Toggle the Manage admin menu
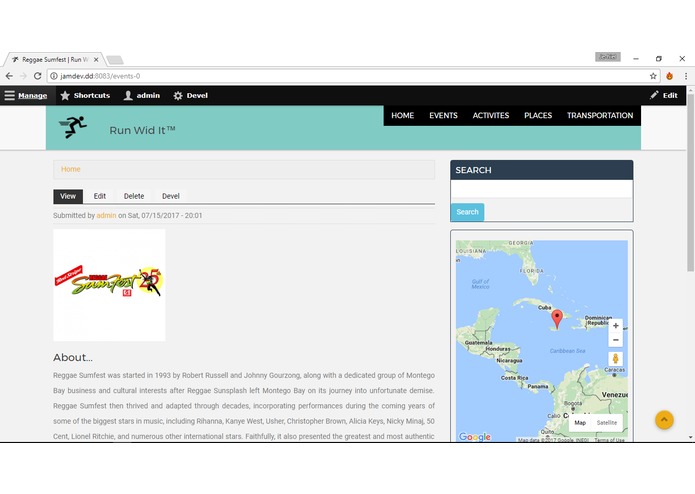The image size is (695, 494). point(26,95)
